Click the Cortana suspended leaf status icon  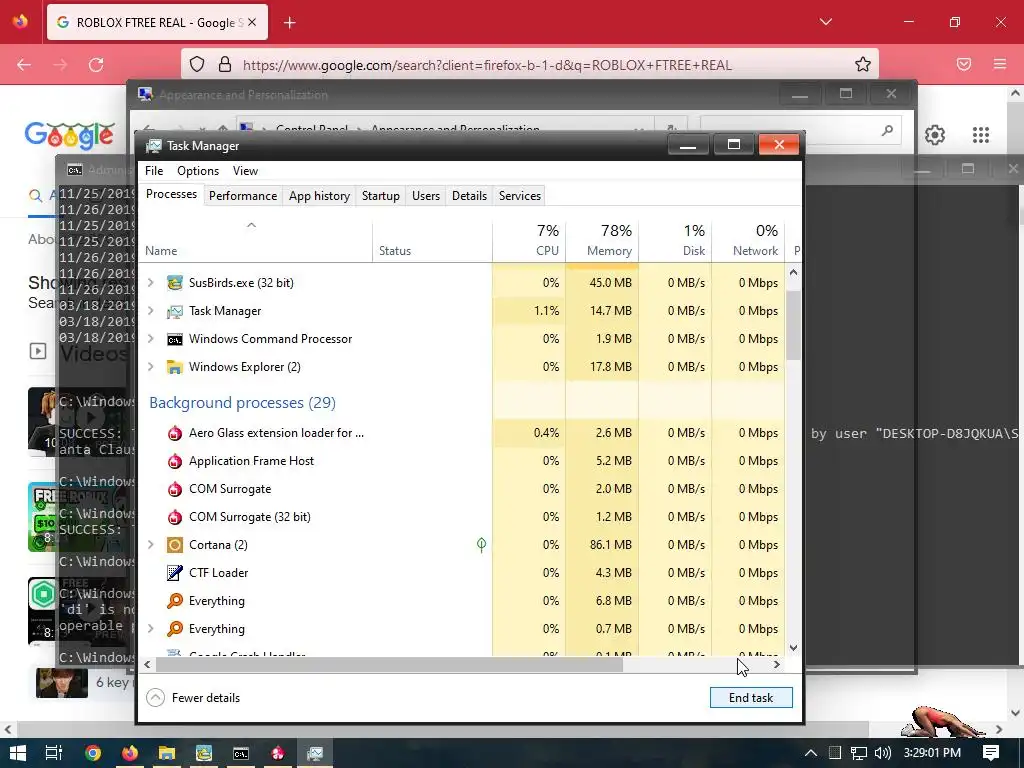(481, 545)
